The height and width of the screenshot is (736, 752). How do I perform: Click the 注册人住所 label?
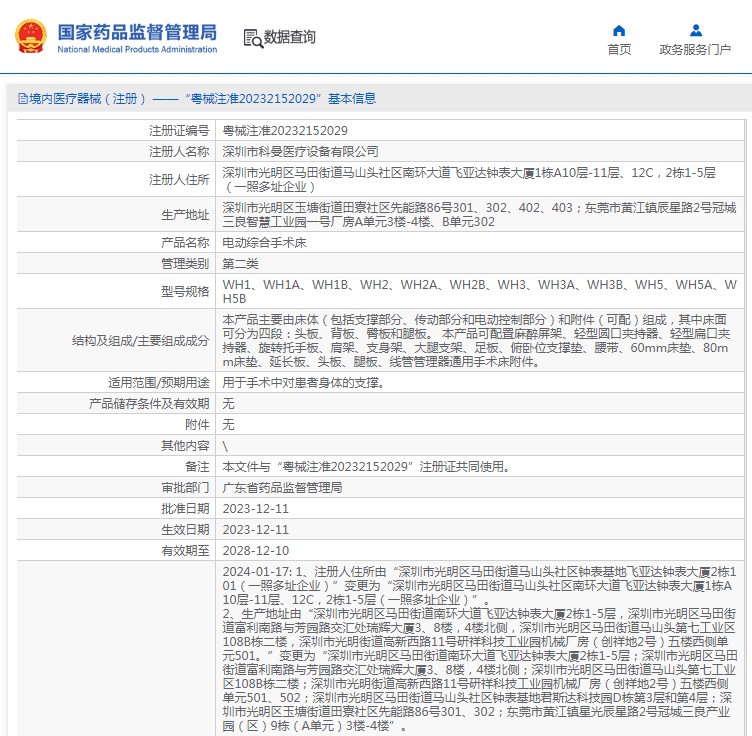[179, 179]
